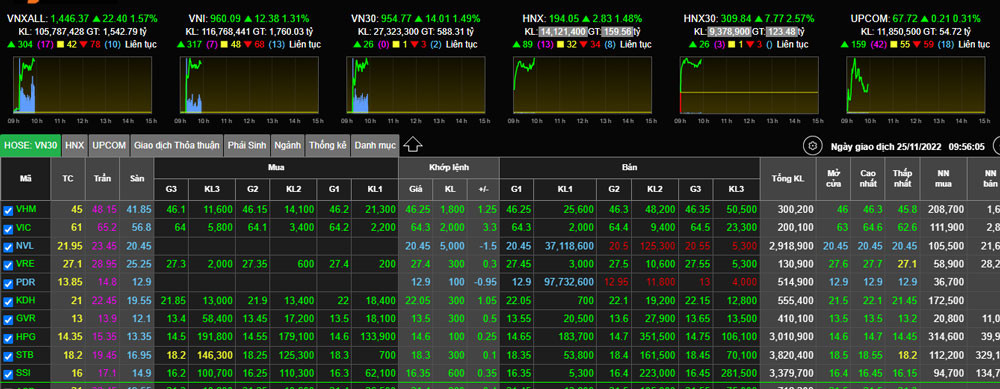Click the Sàn column header
Viewport: 1000px width, 389px height.
[136, 179]
